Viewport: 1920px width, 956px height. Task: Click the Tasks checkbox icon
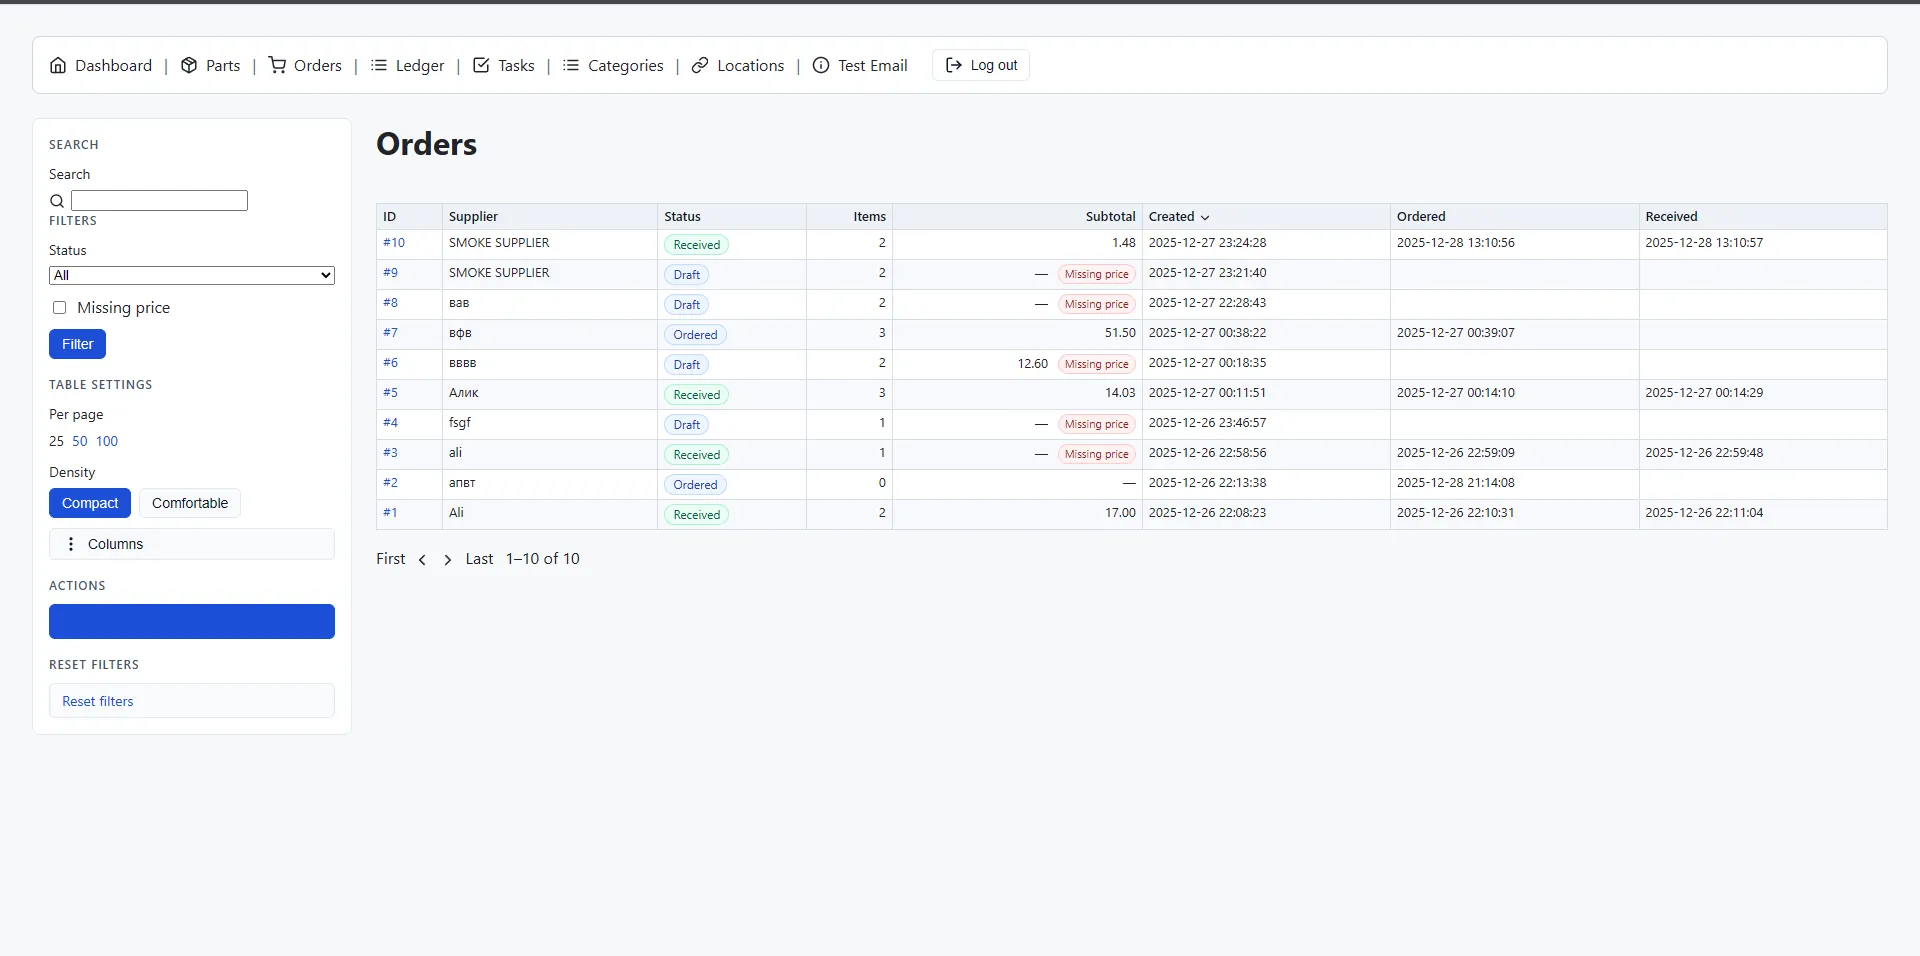click(481, 65)
